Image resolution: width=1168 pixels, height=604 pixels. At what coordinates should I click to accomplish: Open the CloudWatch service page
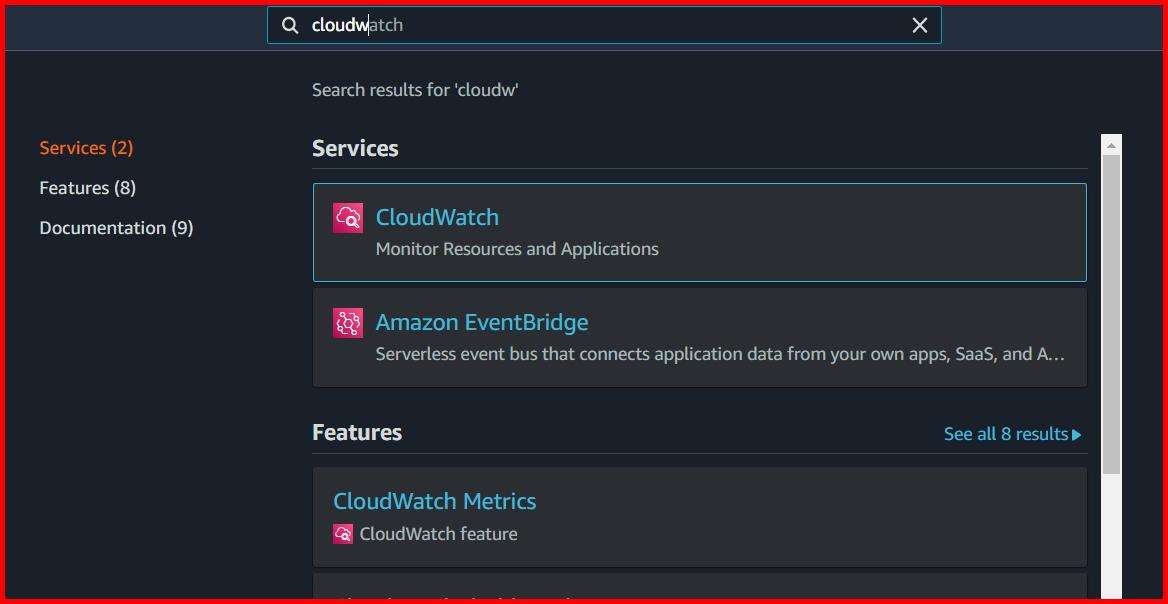click(437, 217)
